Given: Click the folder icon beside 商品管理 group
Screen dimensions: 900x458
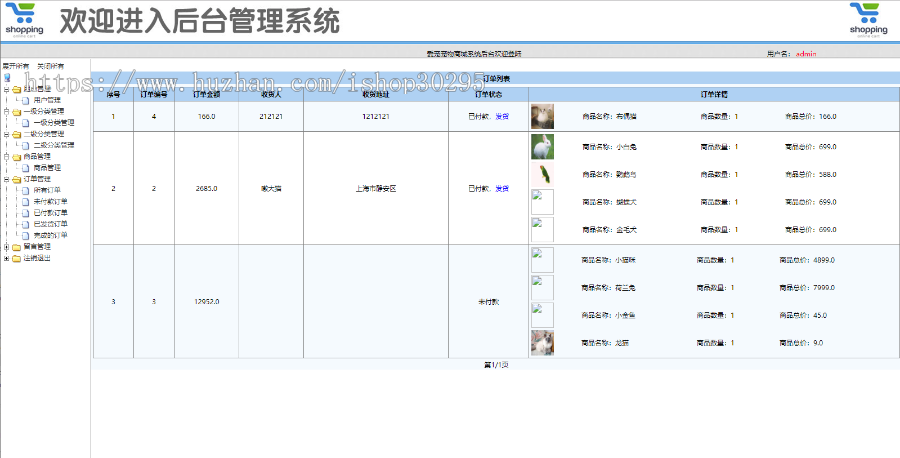Looking at the screenshot, I should pos(17,157).
